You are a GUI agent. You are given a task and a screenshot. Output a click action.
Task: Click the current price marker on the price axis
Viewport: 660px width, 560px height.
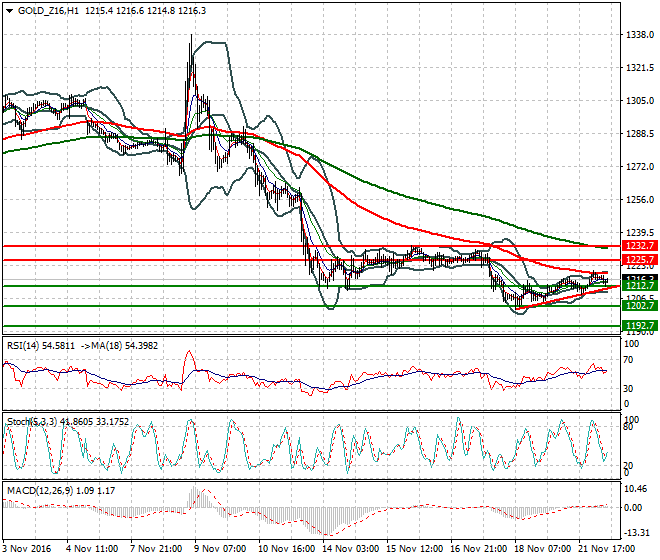coord(640,278)
